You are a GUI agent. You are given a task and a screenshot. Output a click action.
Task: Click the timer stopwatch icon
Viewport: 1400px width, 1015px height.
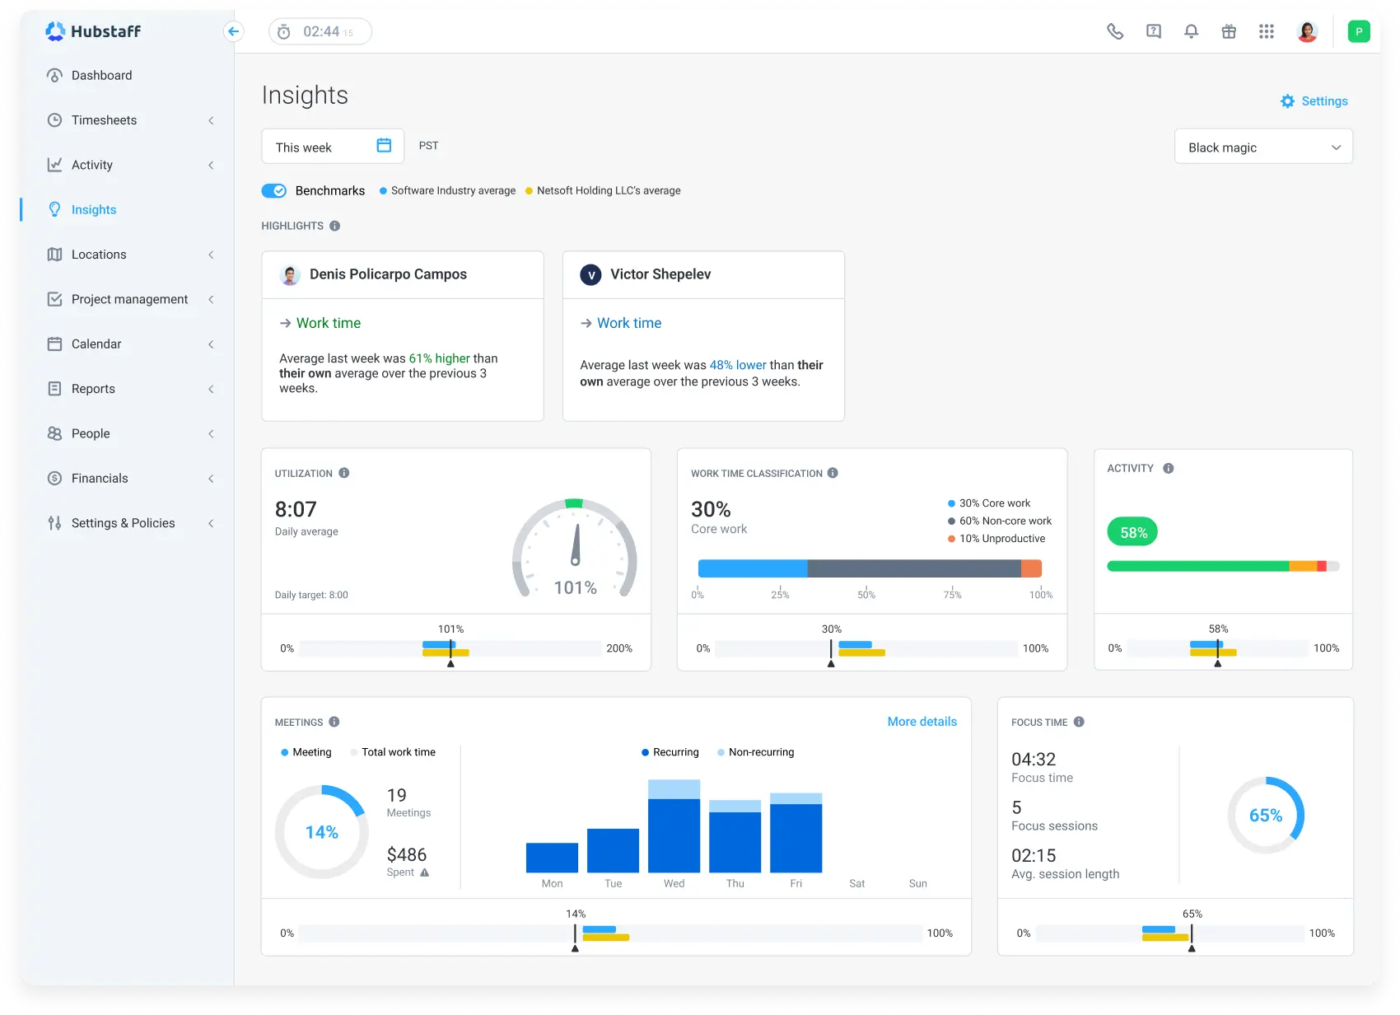pos(284,32)
